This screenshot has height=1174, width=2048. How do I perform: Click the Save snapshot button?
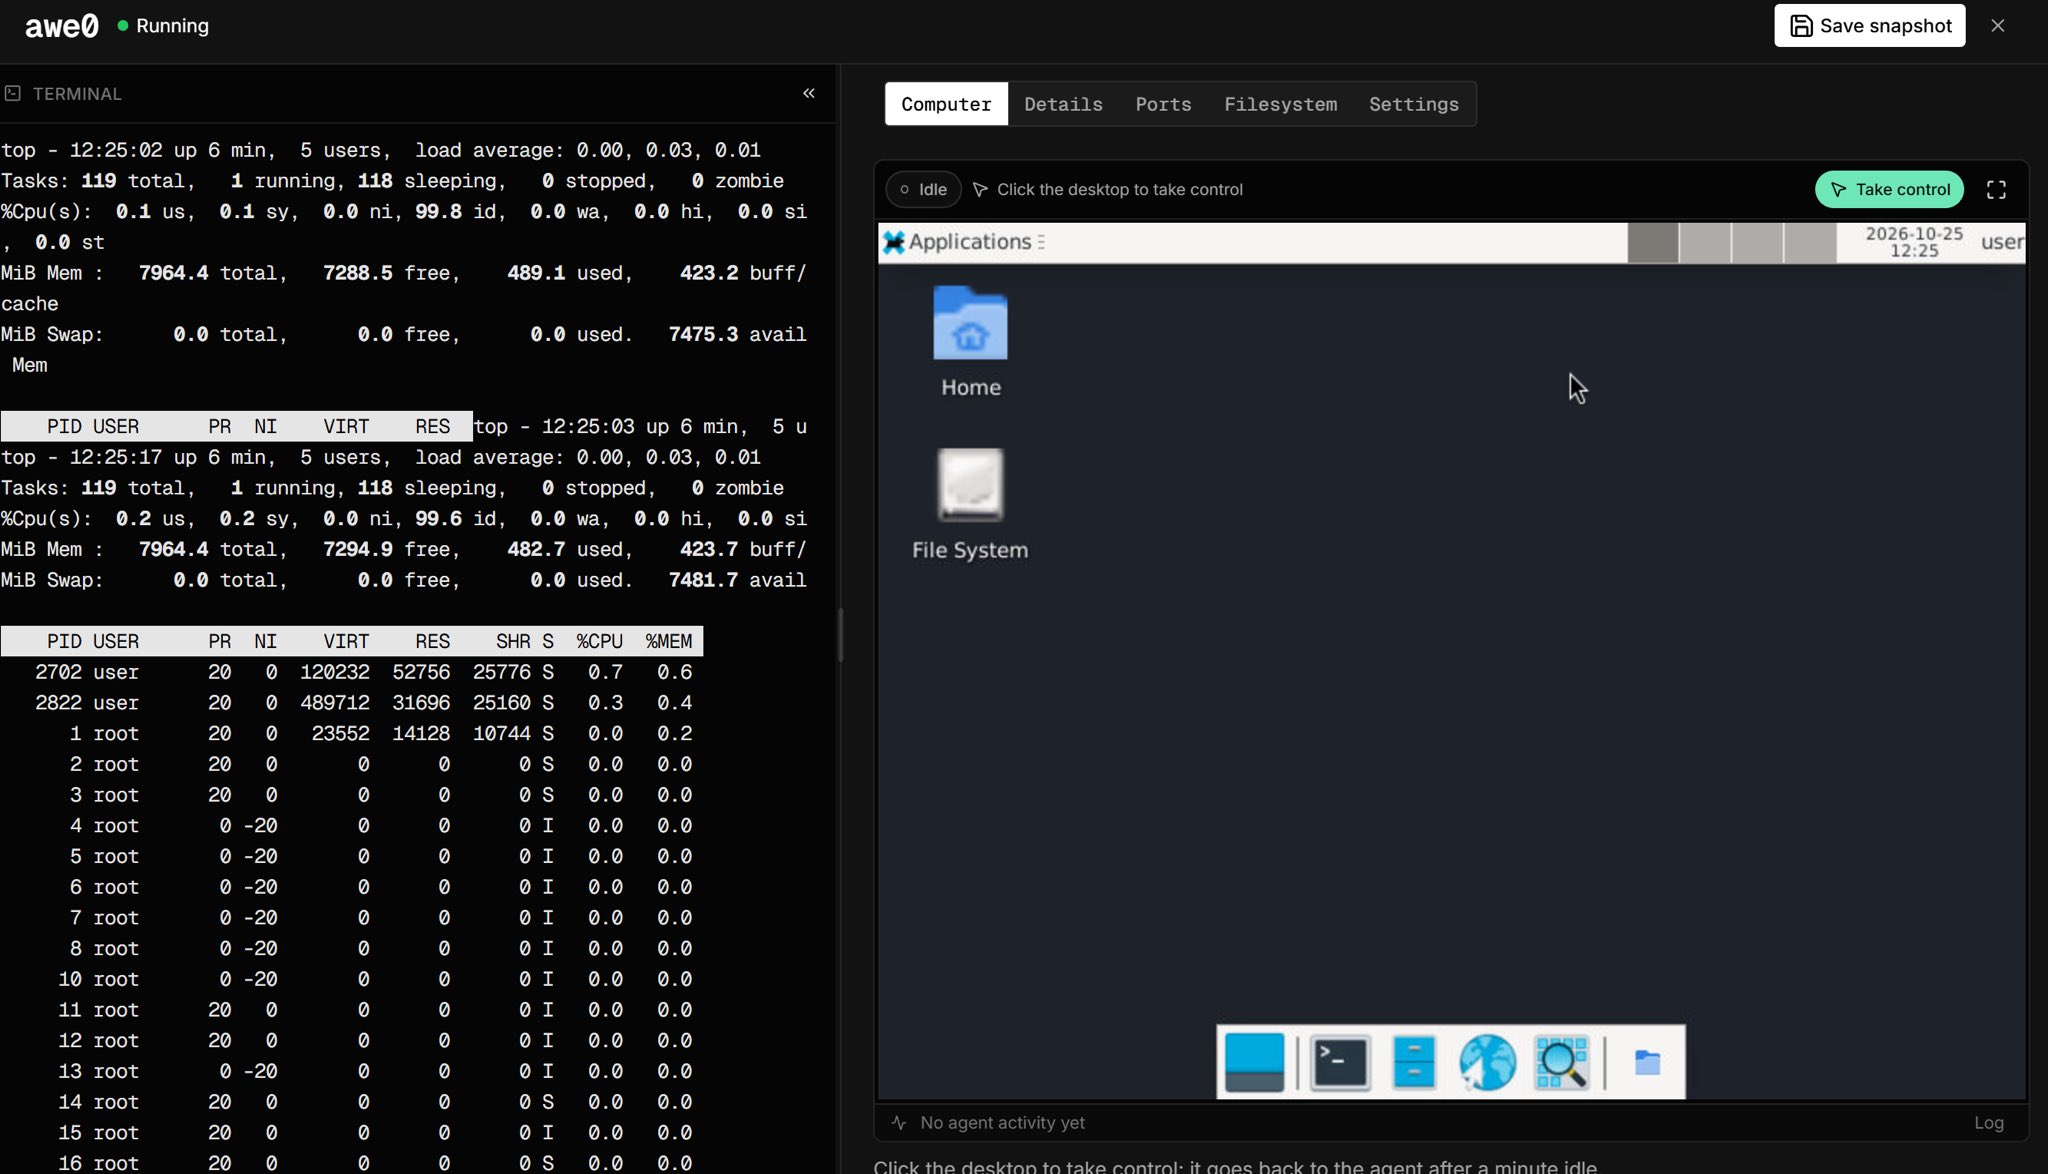click(1869, 26)
